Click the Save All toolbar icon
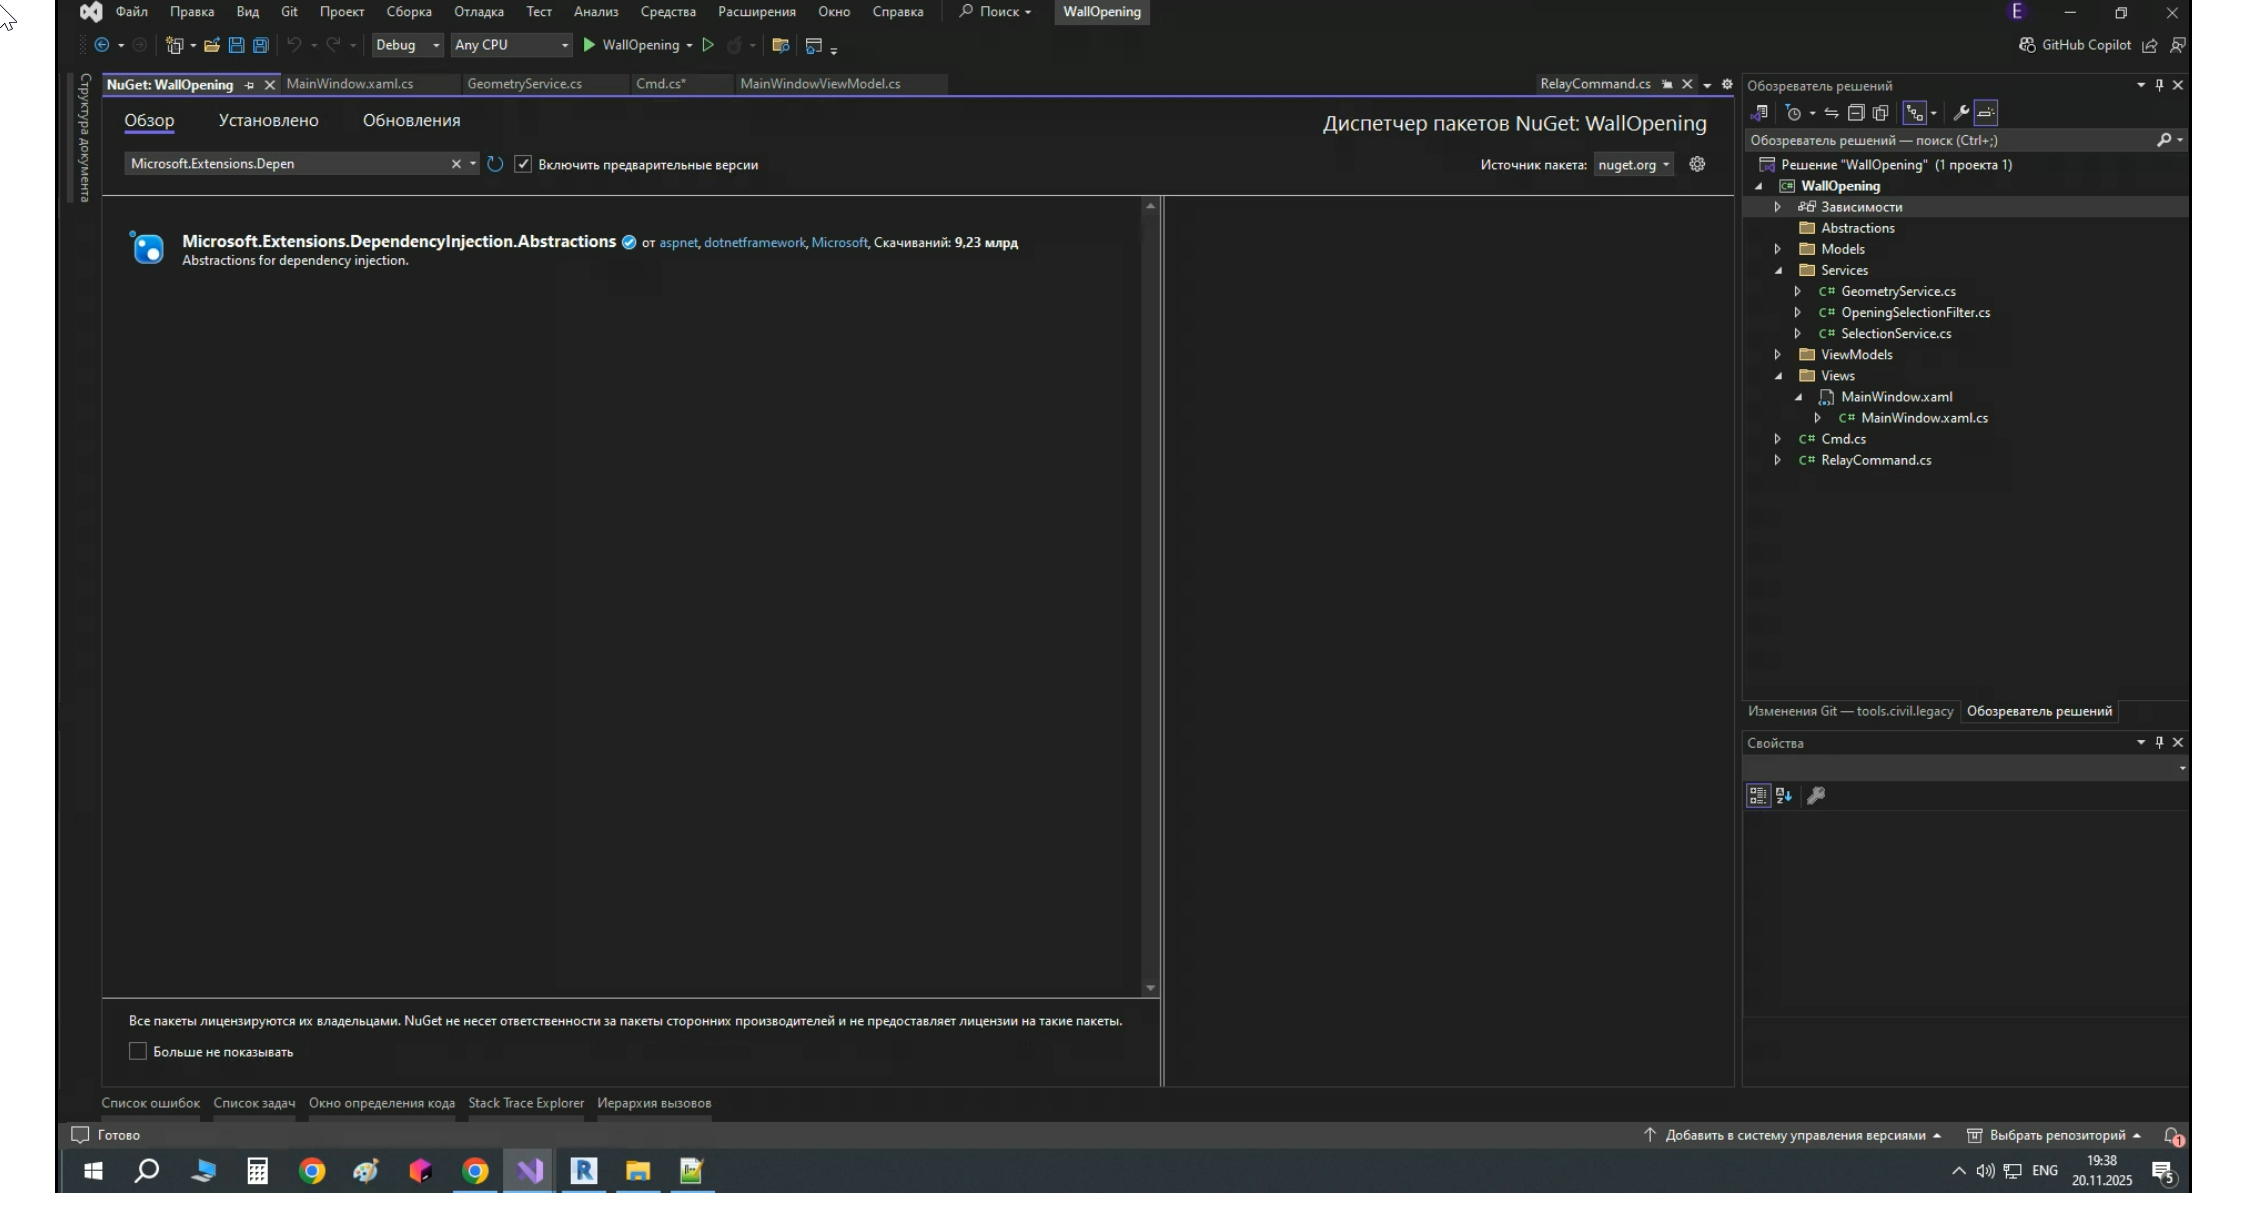2266x1209 pixels. 261,45
